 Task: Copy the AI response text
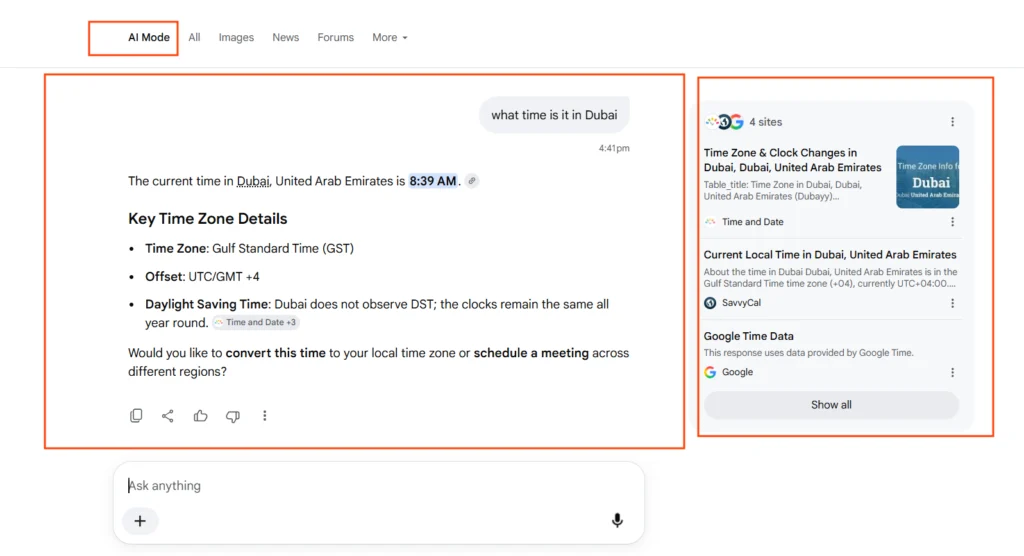(x=136, y=416)
